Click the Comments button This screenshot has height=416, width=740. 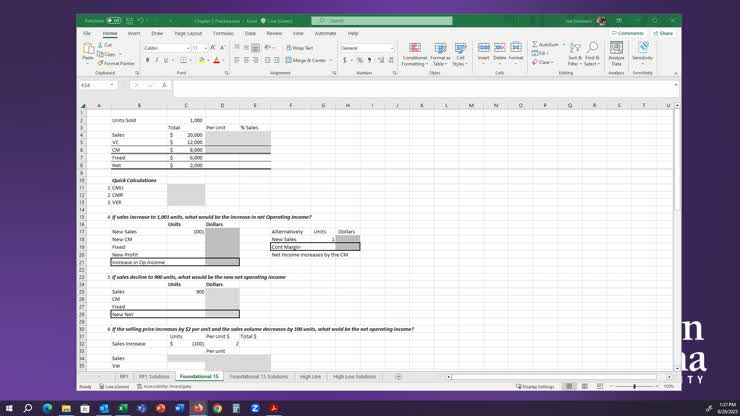point(629,33)
